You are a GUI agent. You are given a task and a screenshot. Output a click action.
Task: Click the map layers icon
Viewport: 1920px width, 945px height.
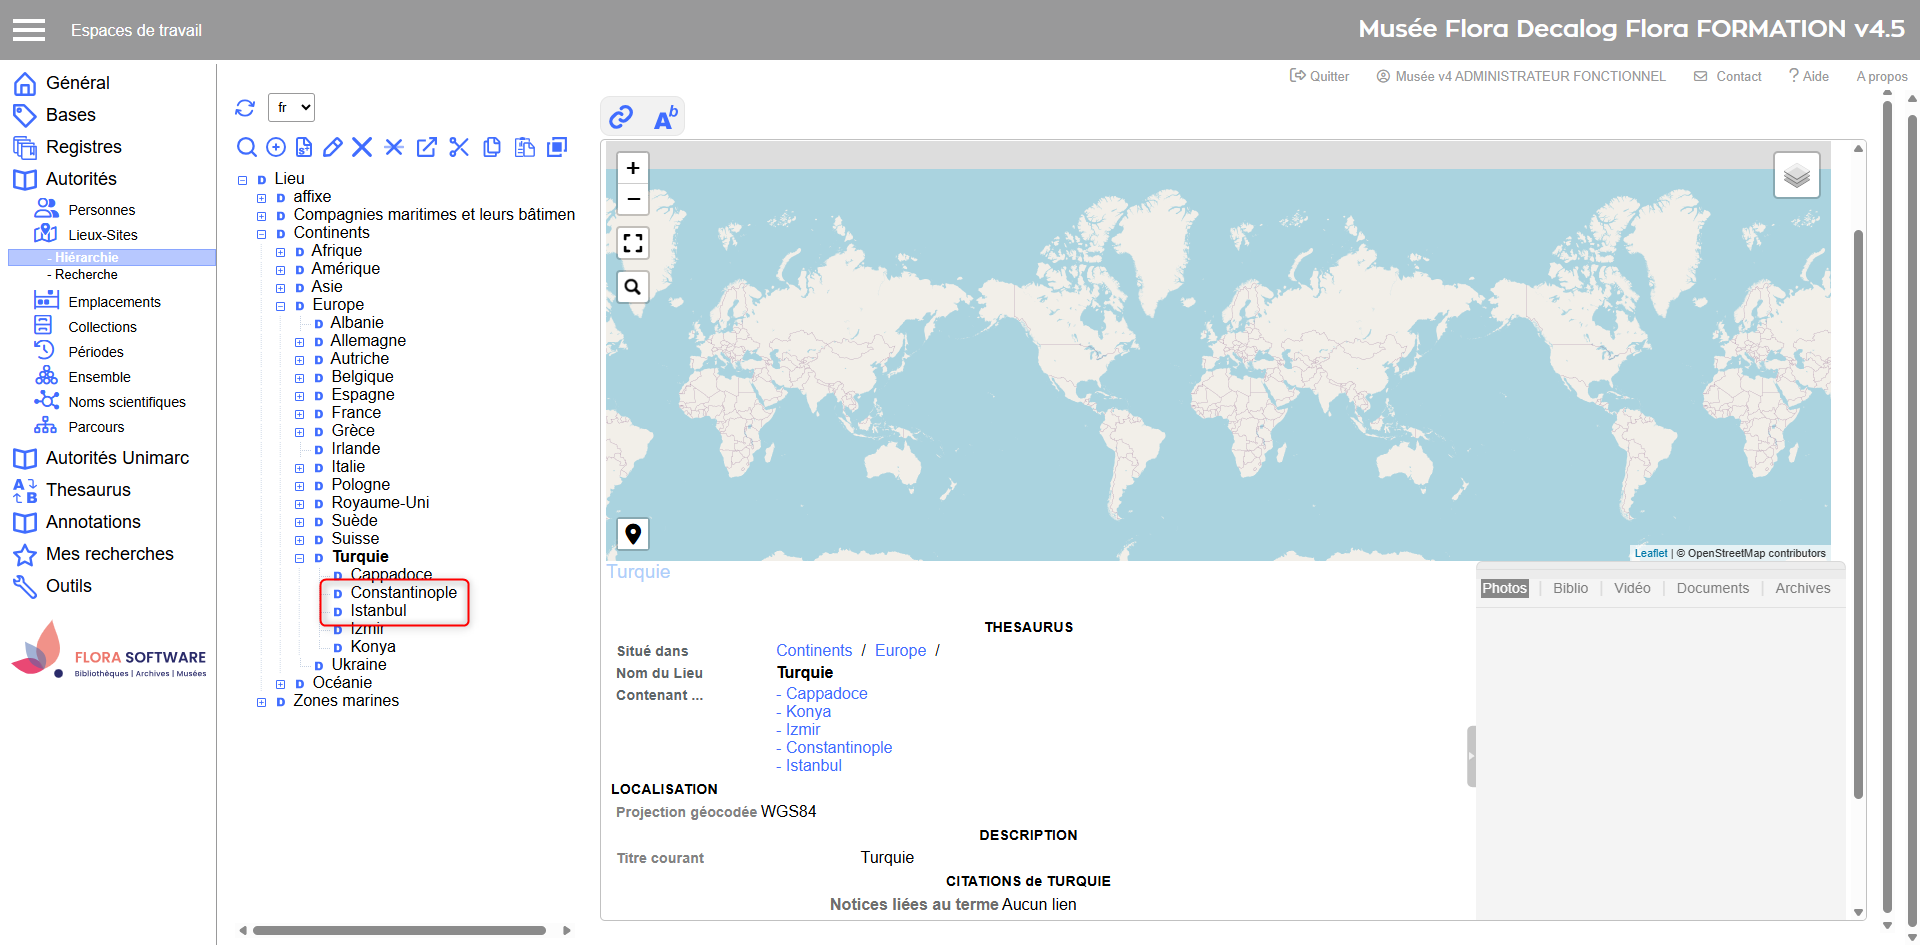[1796, 176]
